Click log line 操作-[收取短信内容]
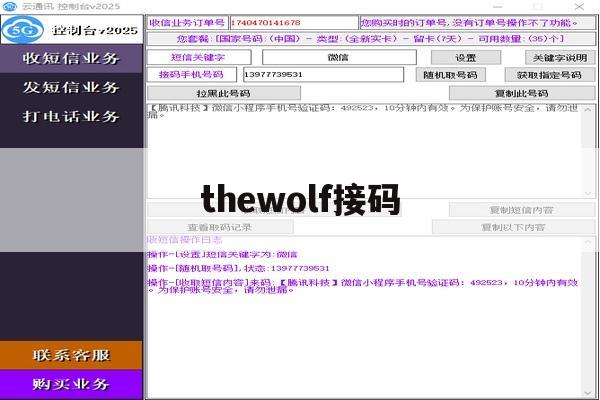Screen dimensions: 600x400 363,286
